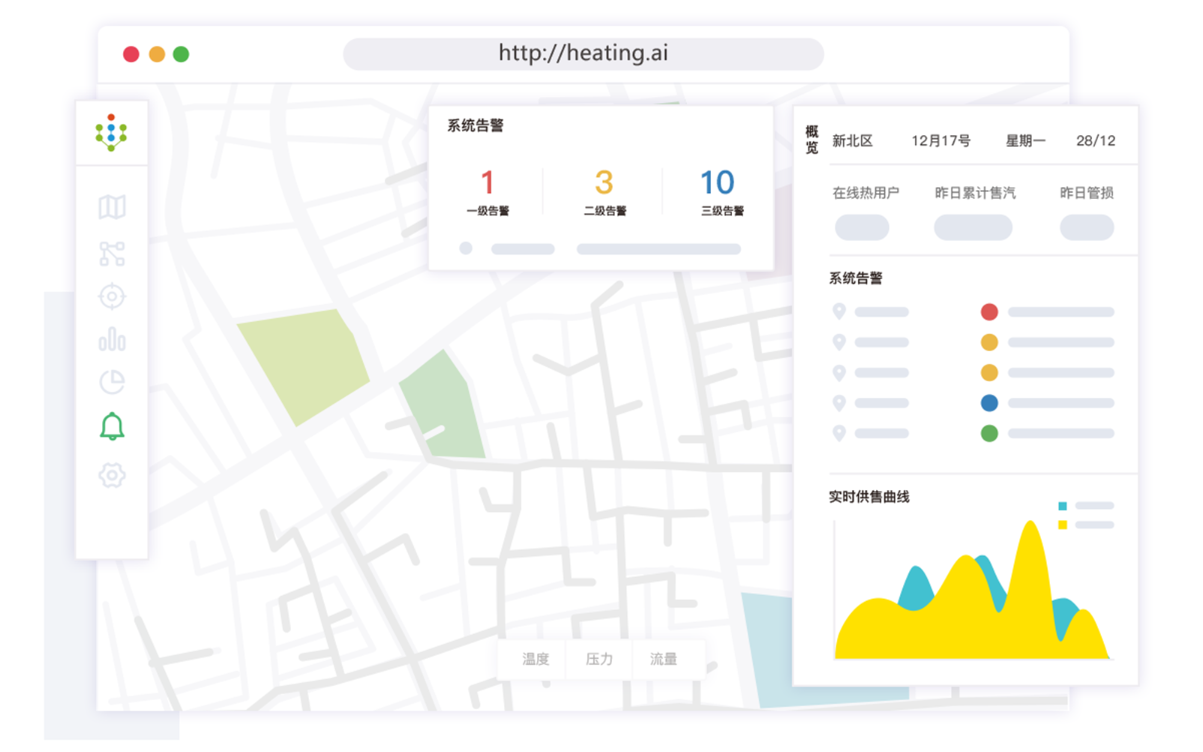Click the 28/12 value
Viewport: 1203px width, 752px height.
1096,141
